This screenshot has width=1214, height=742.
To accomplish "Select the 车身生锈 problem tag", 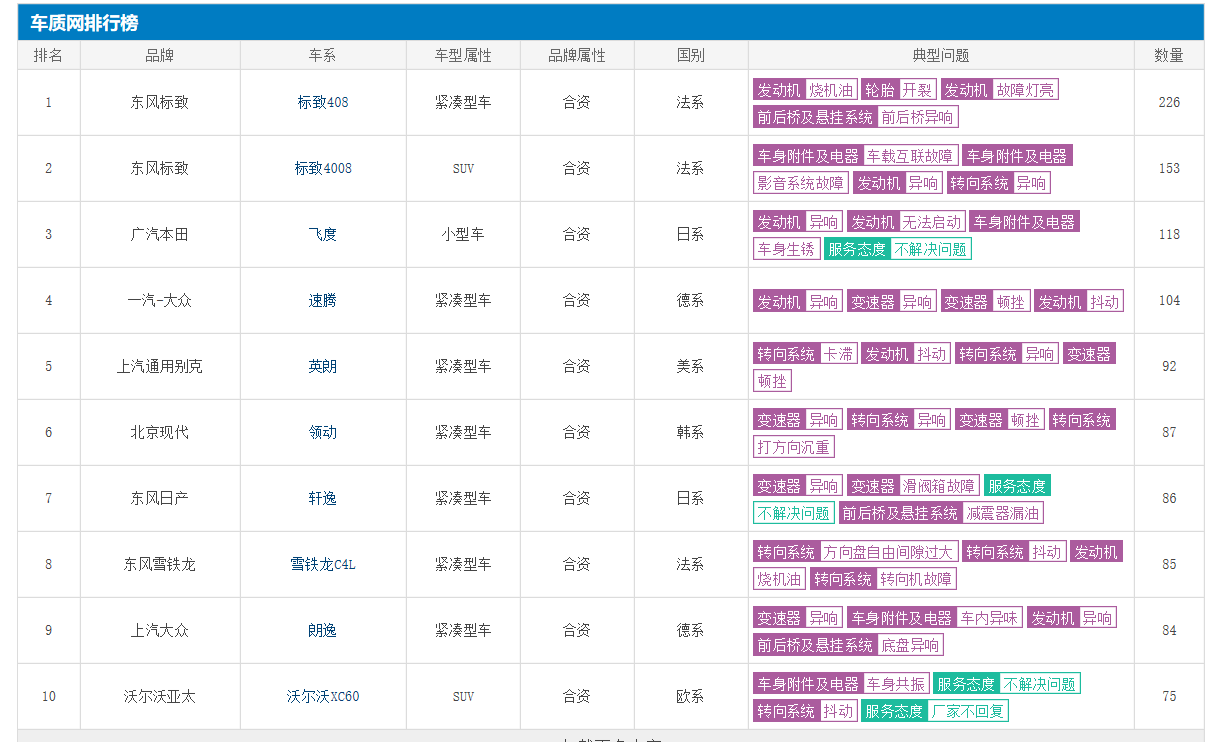I will click(787, 249).
